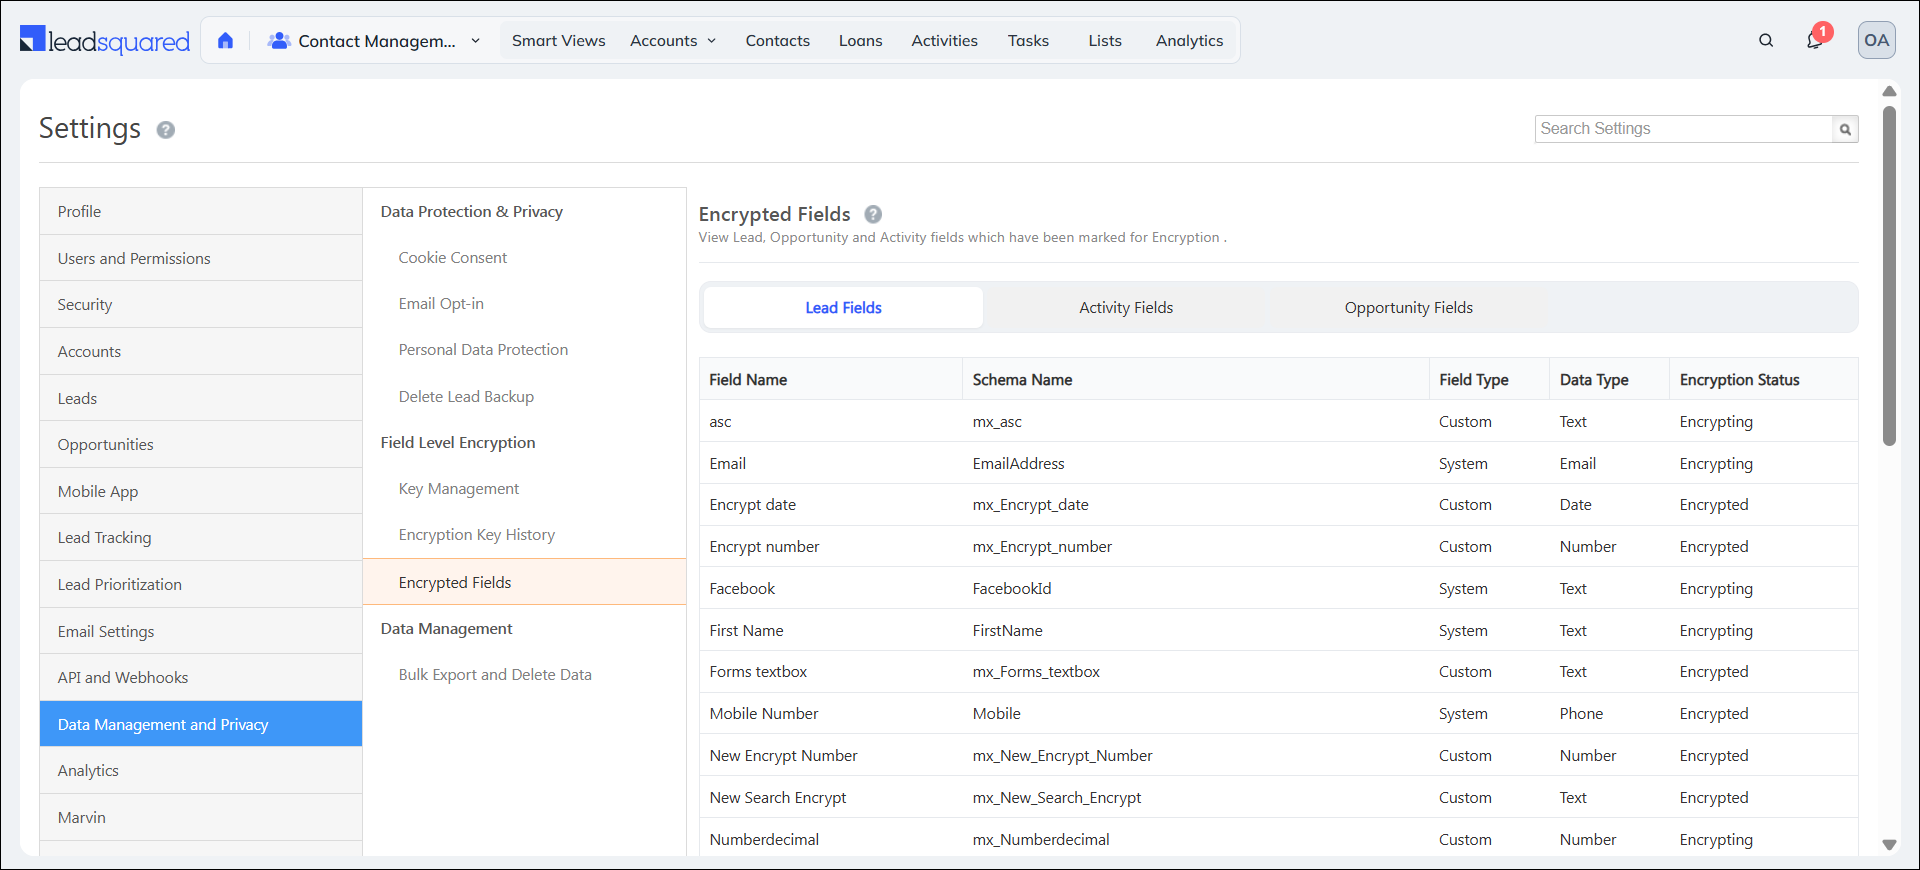Click inside the Search Settings field
Viewport: 1920px width, 870px height.
[x=1683, y=129]
